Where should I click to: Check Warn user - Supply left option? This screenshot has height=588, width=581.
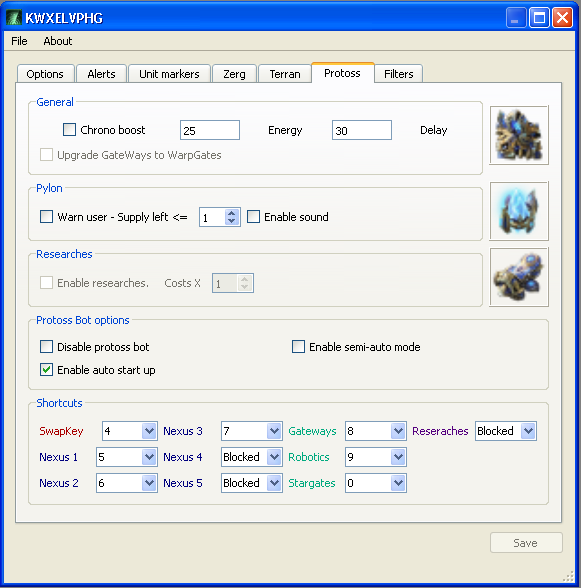click(x=47, y=216)
